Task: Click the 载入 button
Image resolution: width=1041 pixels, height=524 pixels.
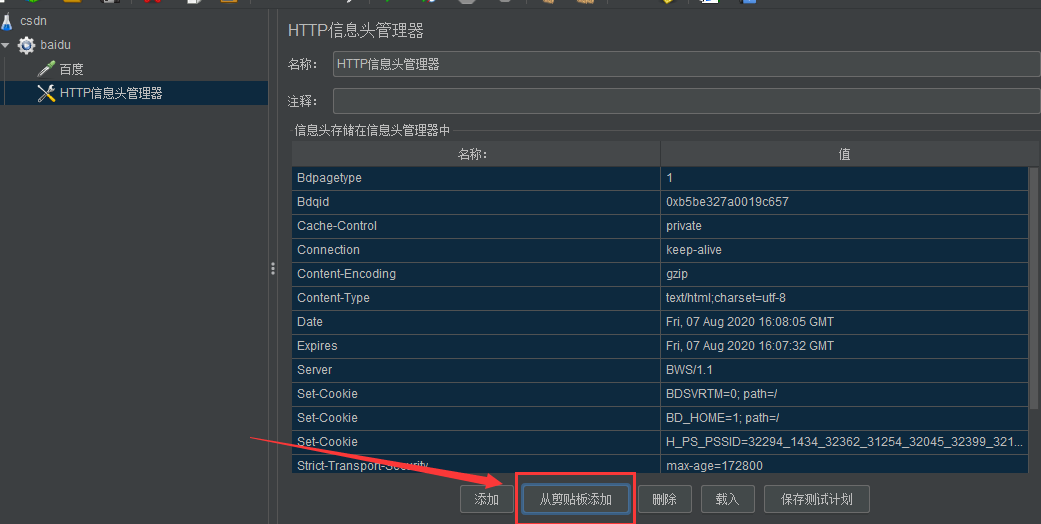Action: click(728, 499)
